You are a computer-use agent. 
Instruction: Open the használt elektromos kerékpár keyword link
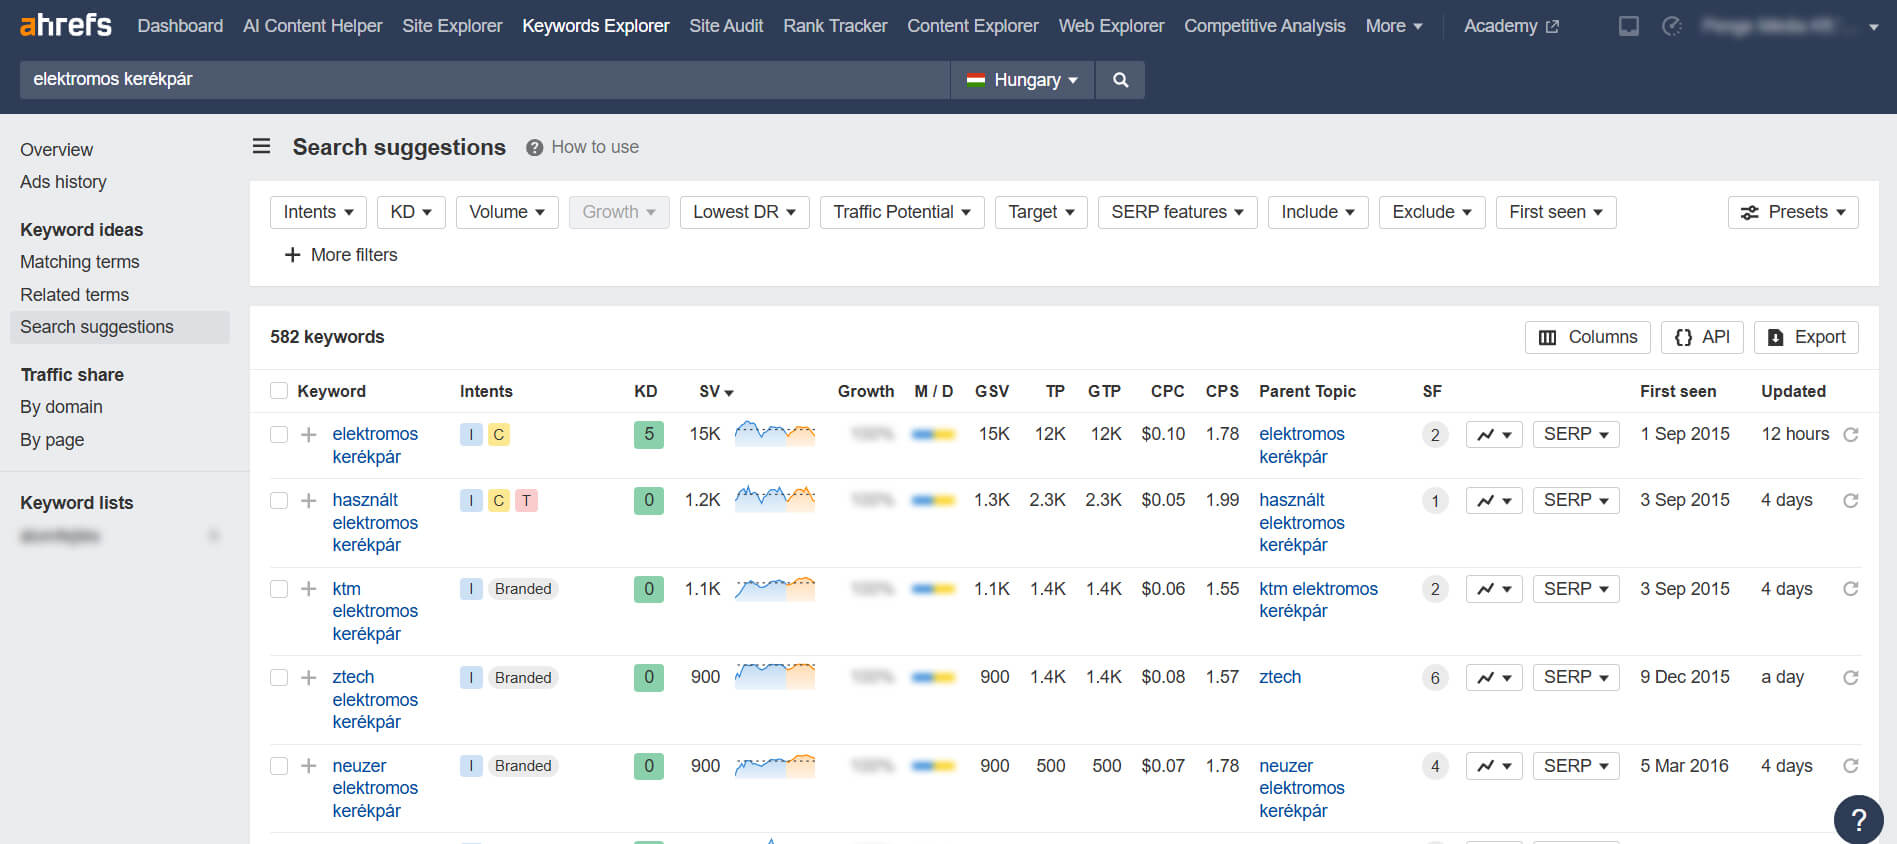click(375, 522)
